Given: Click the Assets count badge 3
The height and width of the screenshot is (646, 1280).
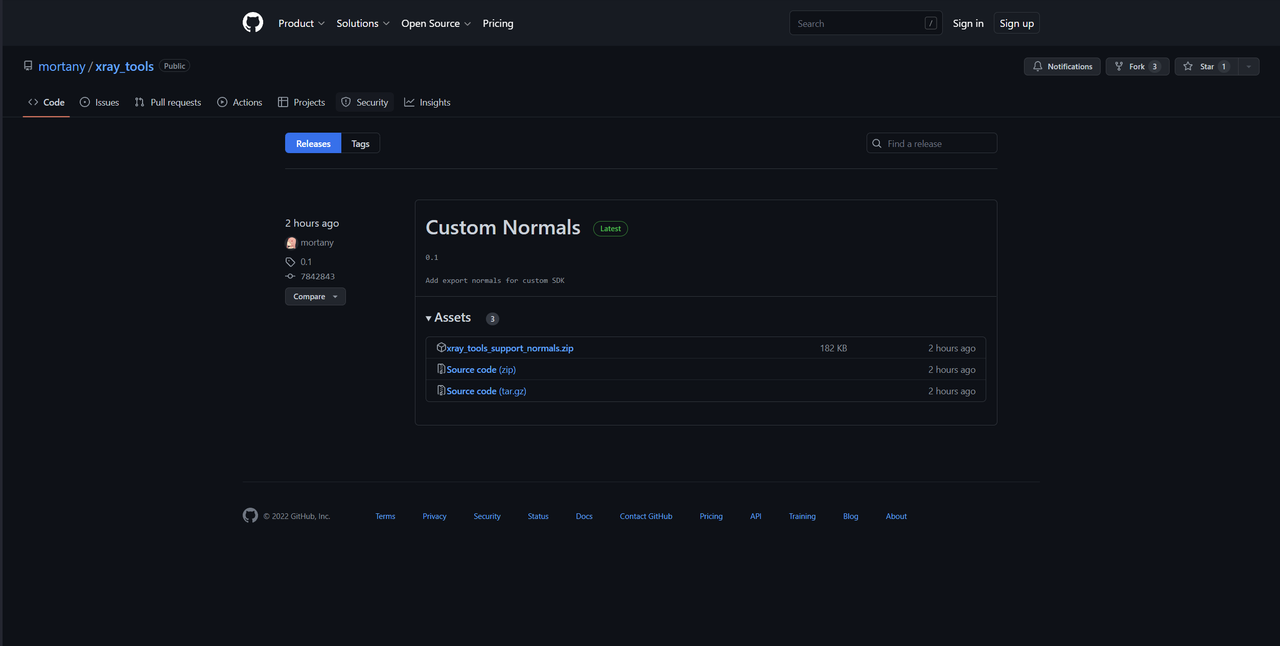Looking at the screenshot, I should [x=492, y=318].
